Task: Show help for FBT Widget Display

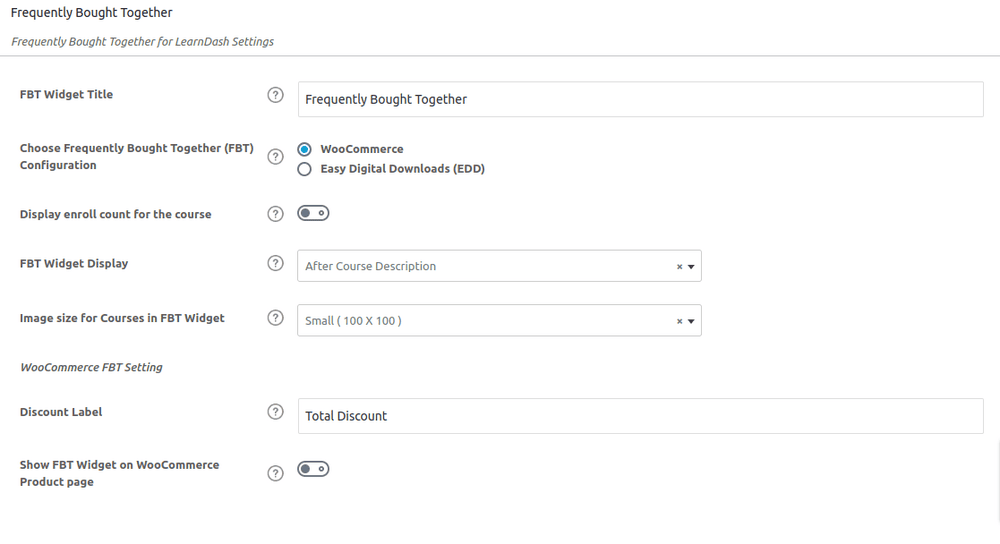Action: point(275,263)
